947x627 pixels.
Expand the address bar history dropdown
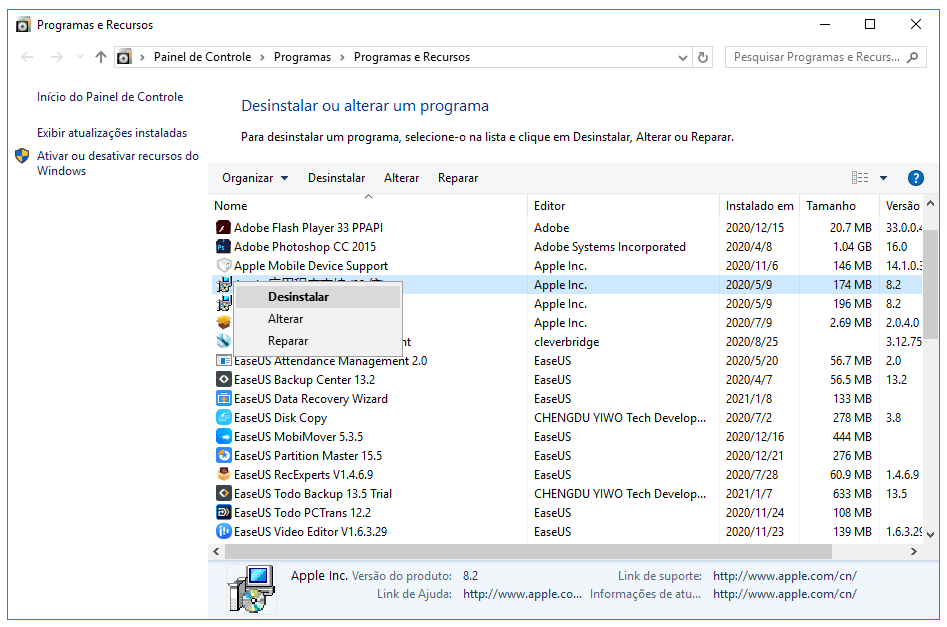[682, 58]
